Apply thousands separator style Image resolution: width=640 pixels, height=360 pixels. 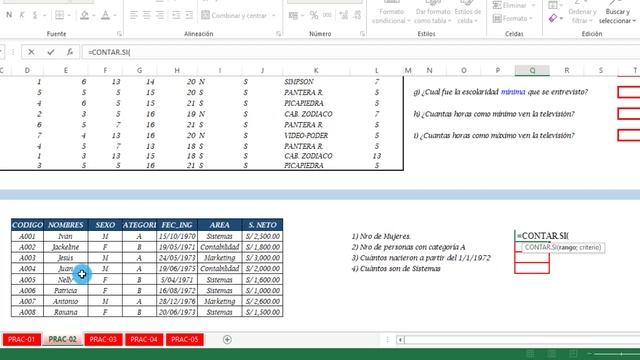327,16
